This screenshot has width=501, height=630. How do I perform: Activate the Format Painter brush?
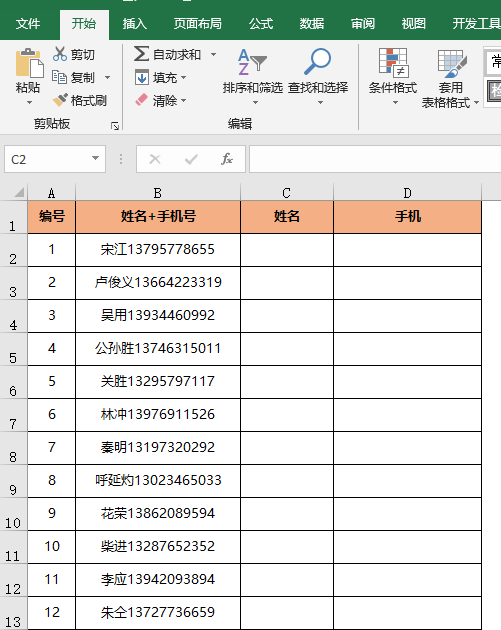(60, 100)
